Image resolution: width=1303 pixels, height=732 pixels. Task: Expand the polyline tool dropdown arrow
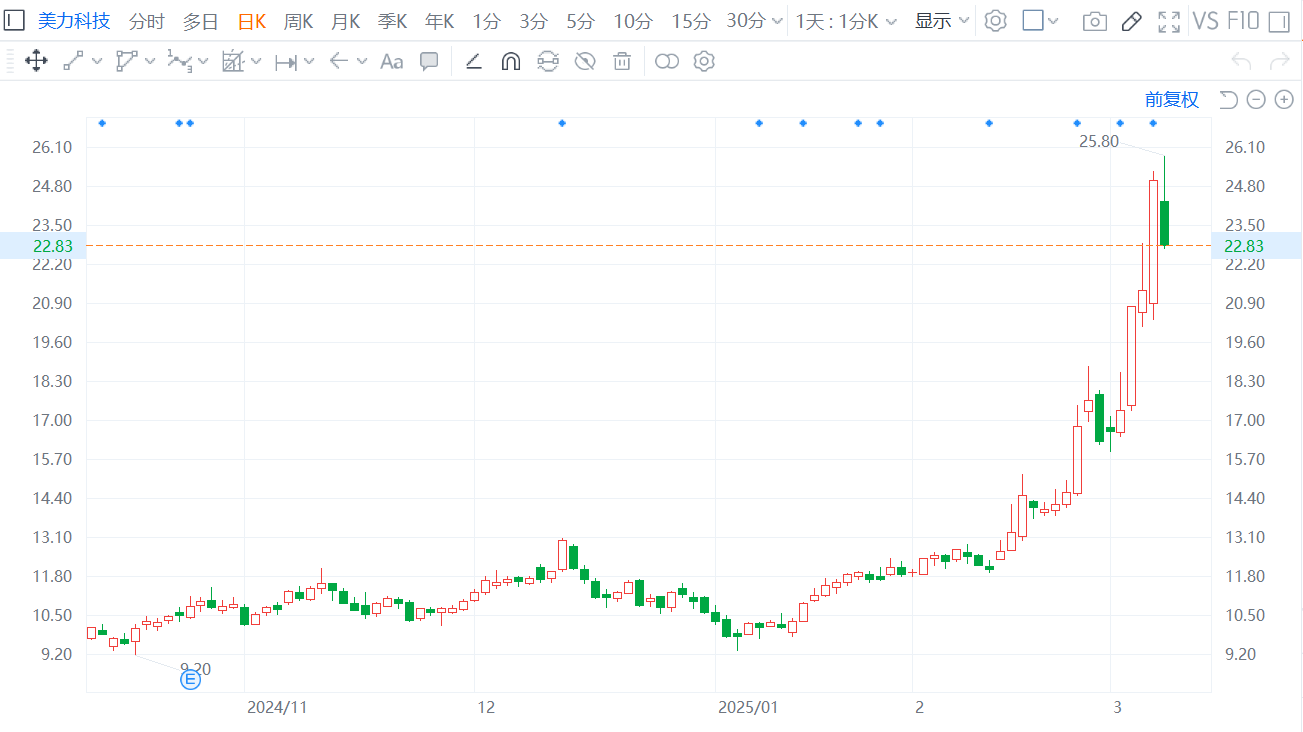point(150,62)
